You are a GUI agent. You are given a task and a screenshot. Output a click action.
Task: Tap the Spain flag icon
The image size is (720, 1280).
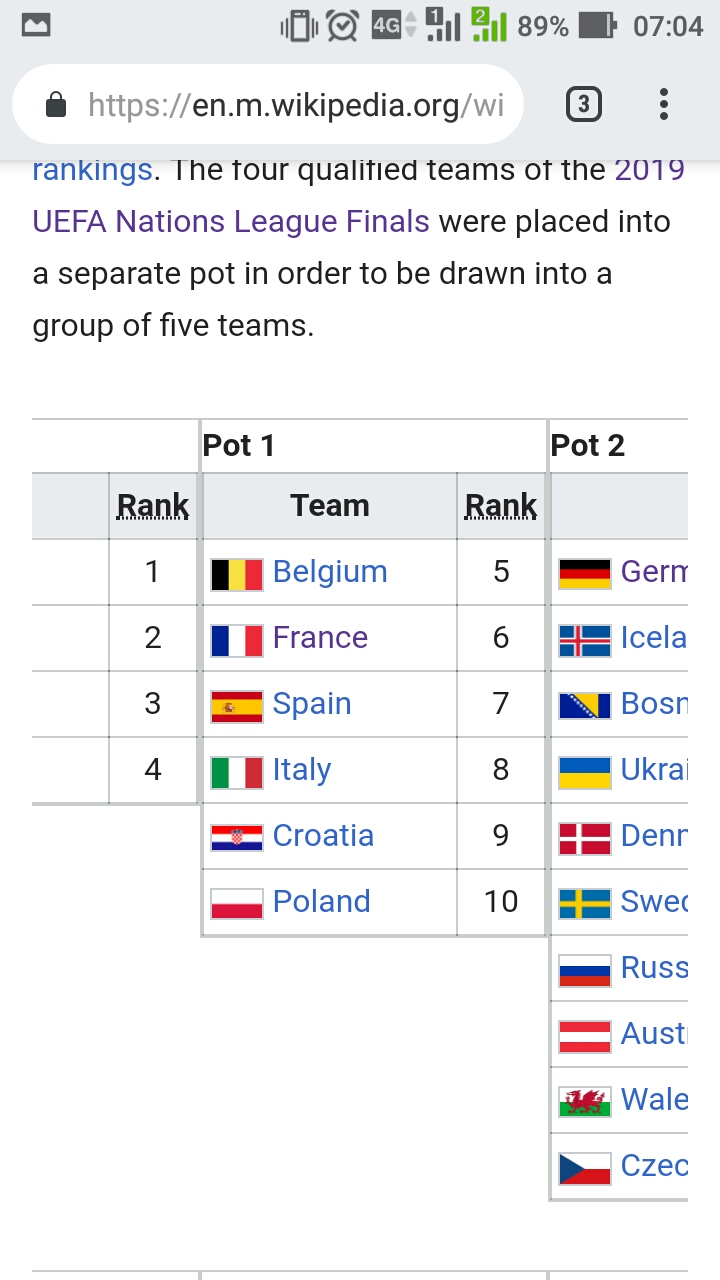[x=237, y=705]
